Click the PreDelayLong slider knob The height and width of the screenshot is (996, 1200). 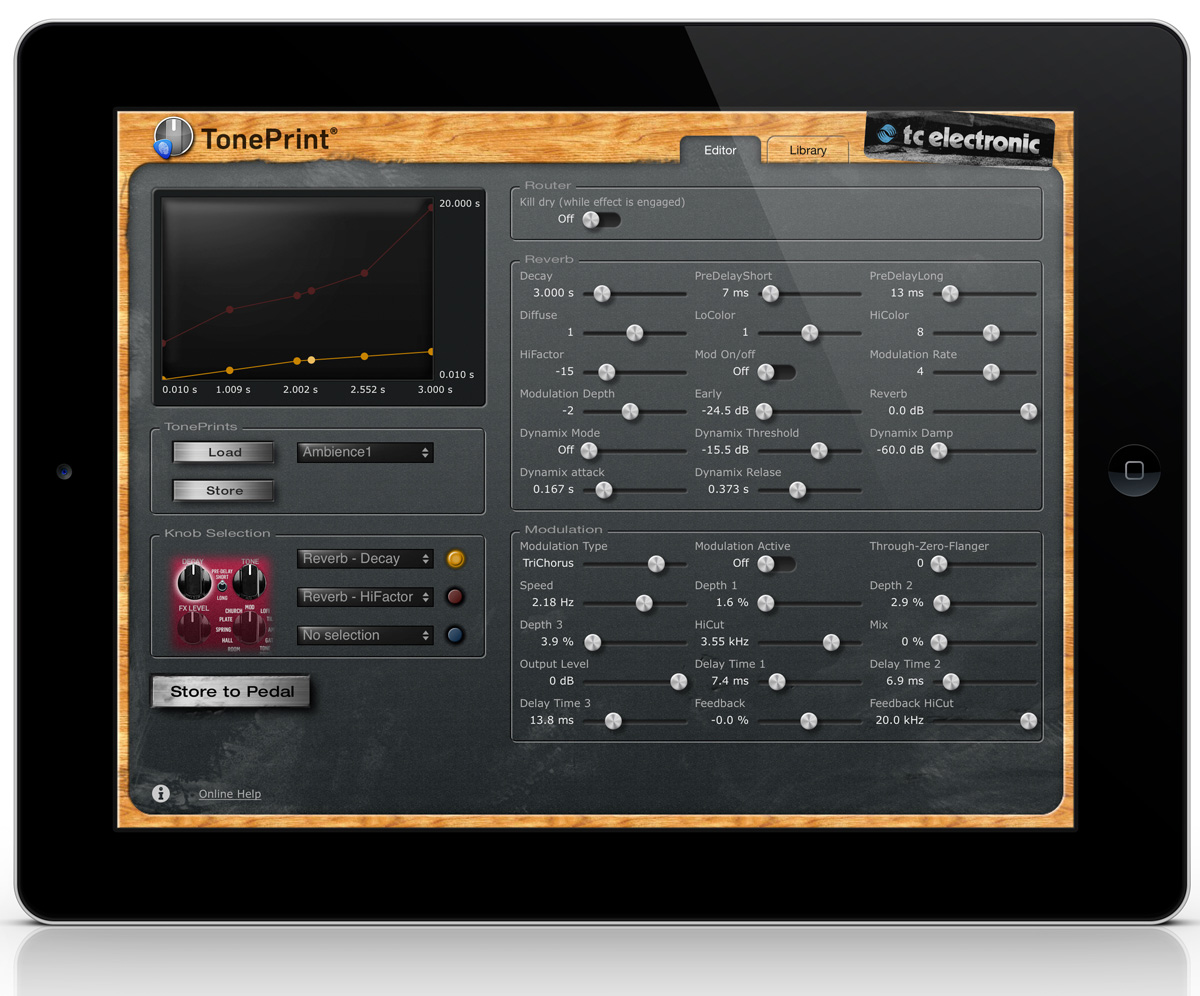point(950,293)
